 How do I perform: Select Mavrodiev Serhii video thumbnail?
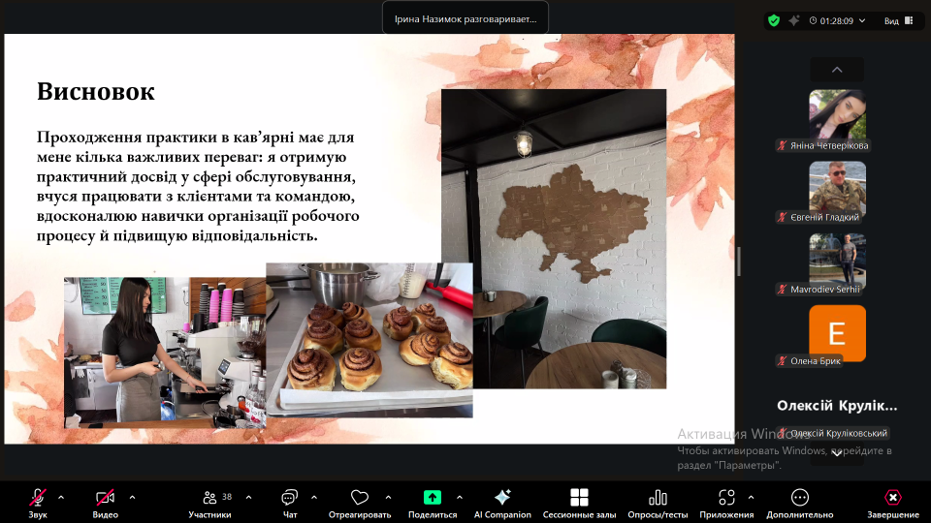point(837,259)
